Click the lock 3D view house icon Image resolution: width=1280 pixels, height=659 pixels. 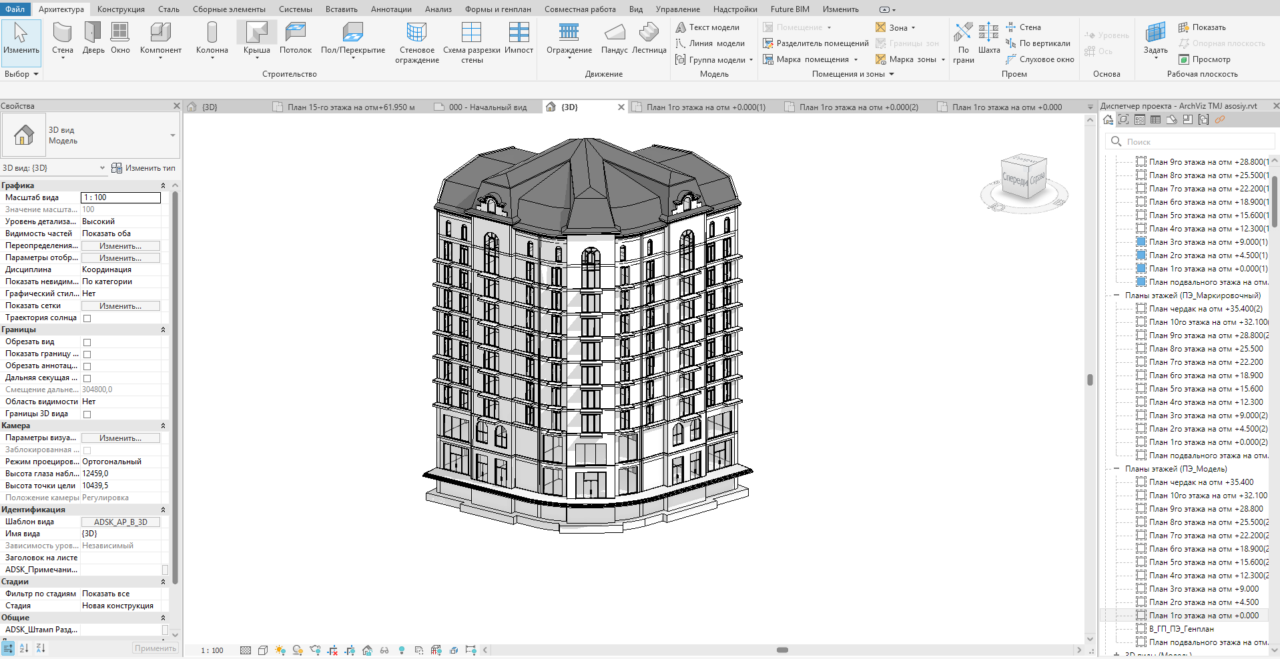(x=367, y=650)
